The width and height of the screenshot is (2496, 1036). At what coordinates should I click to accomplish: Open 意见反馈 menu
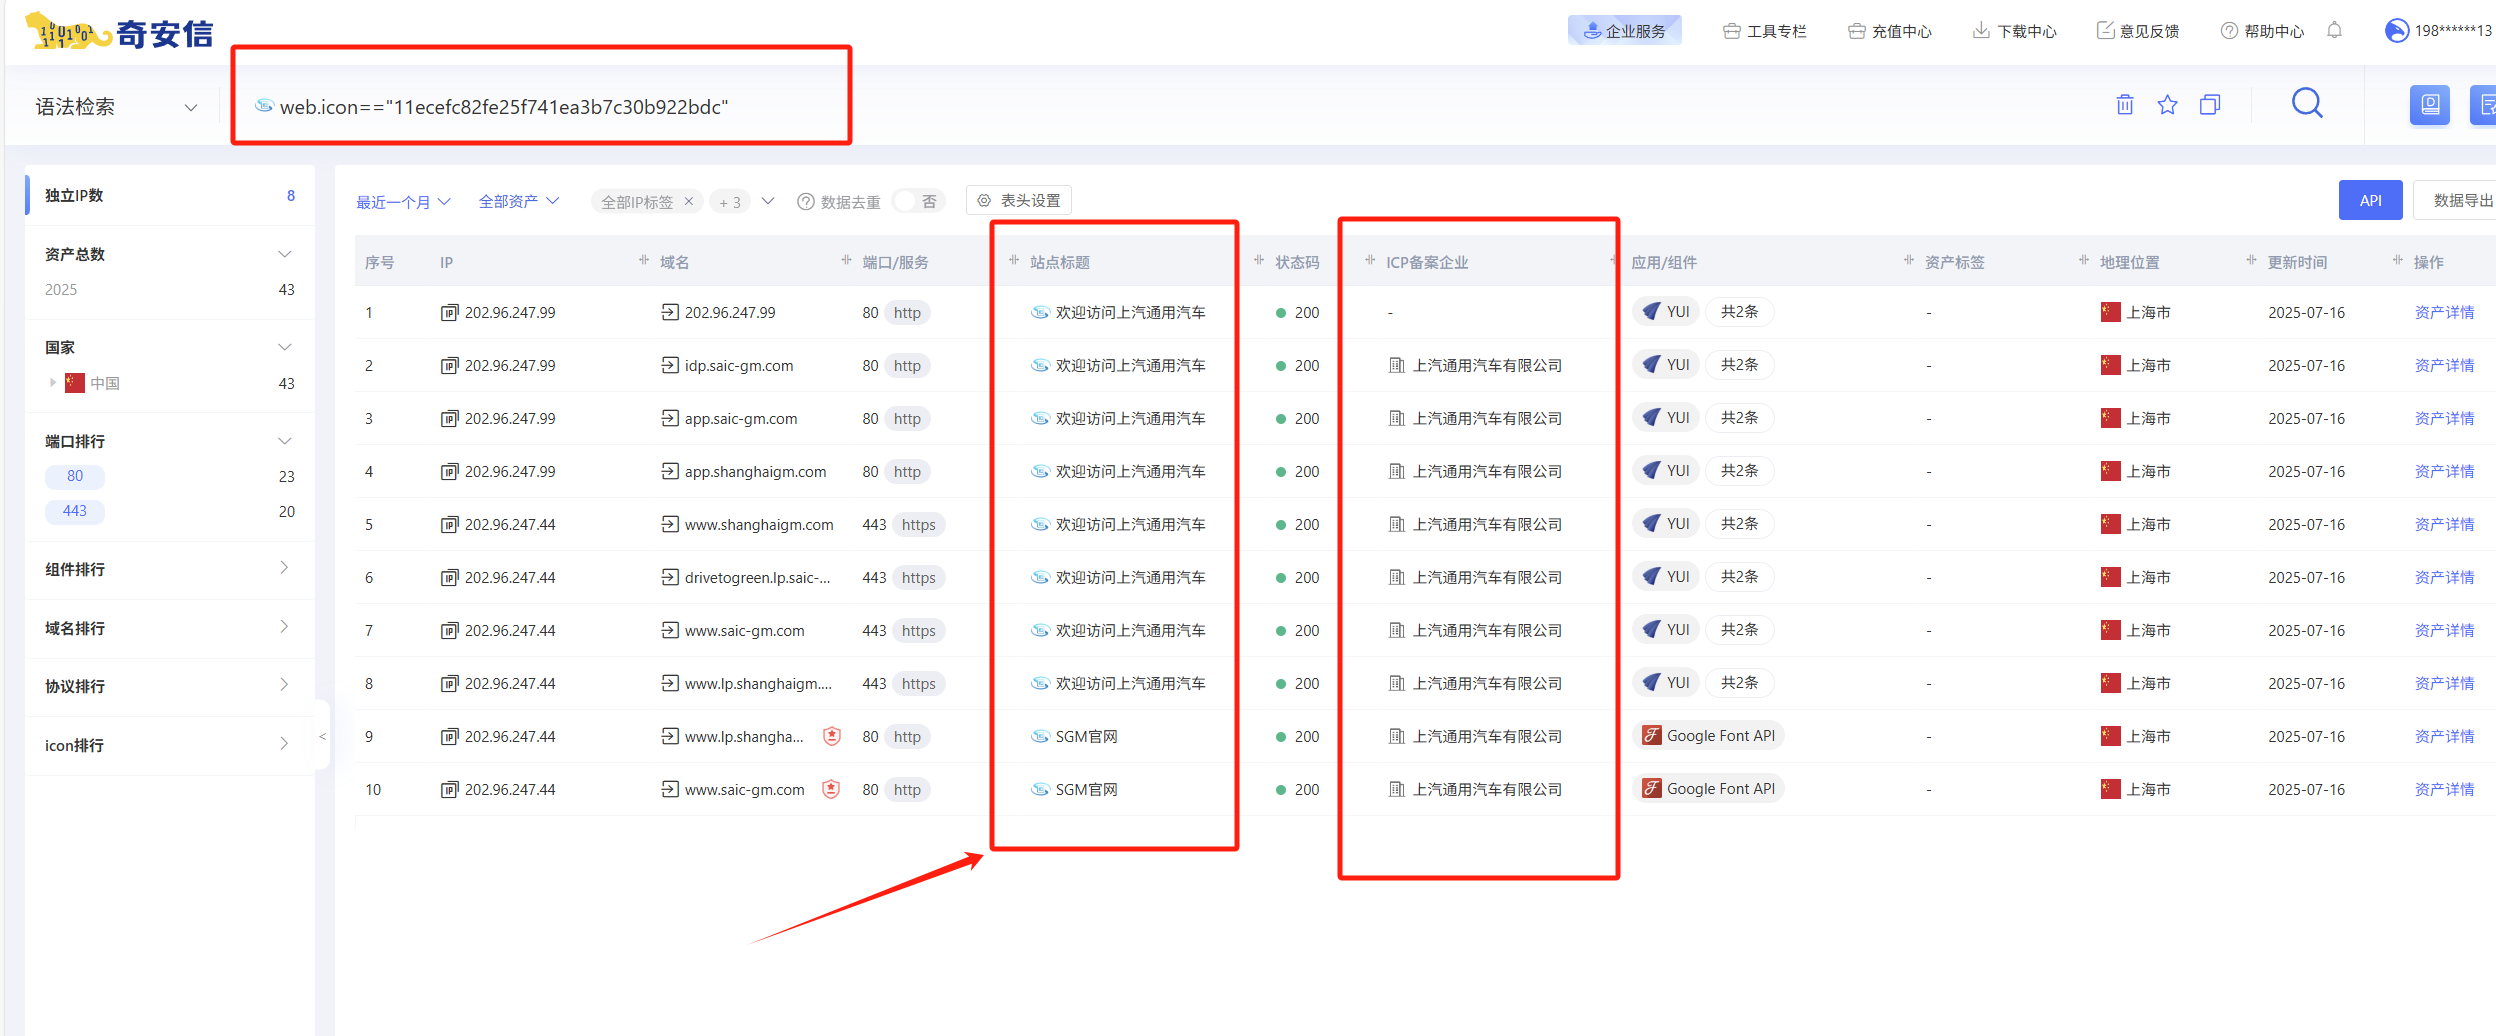(2138, 31)
